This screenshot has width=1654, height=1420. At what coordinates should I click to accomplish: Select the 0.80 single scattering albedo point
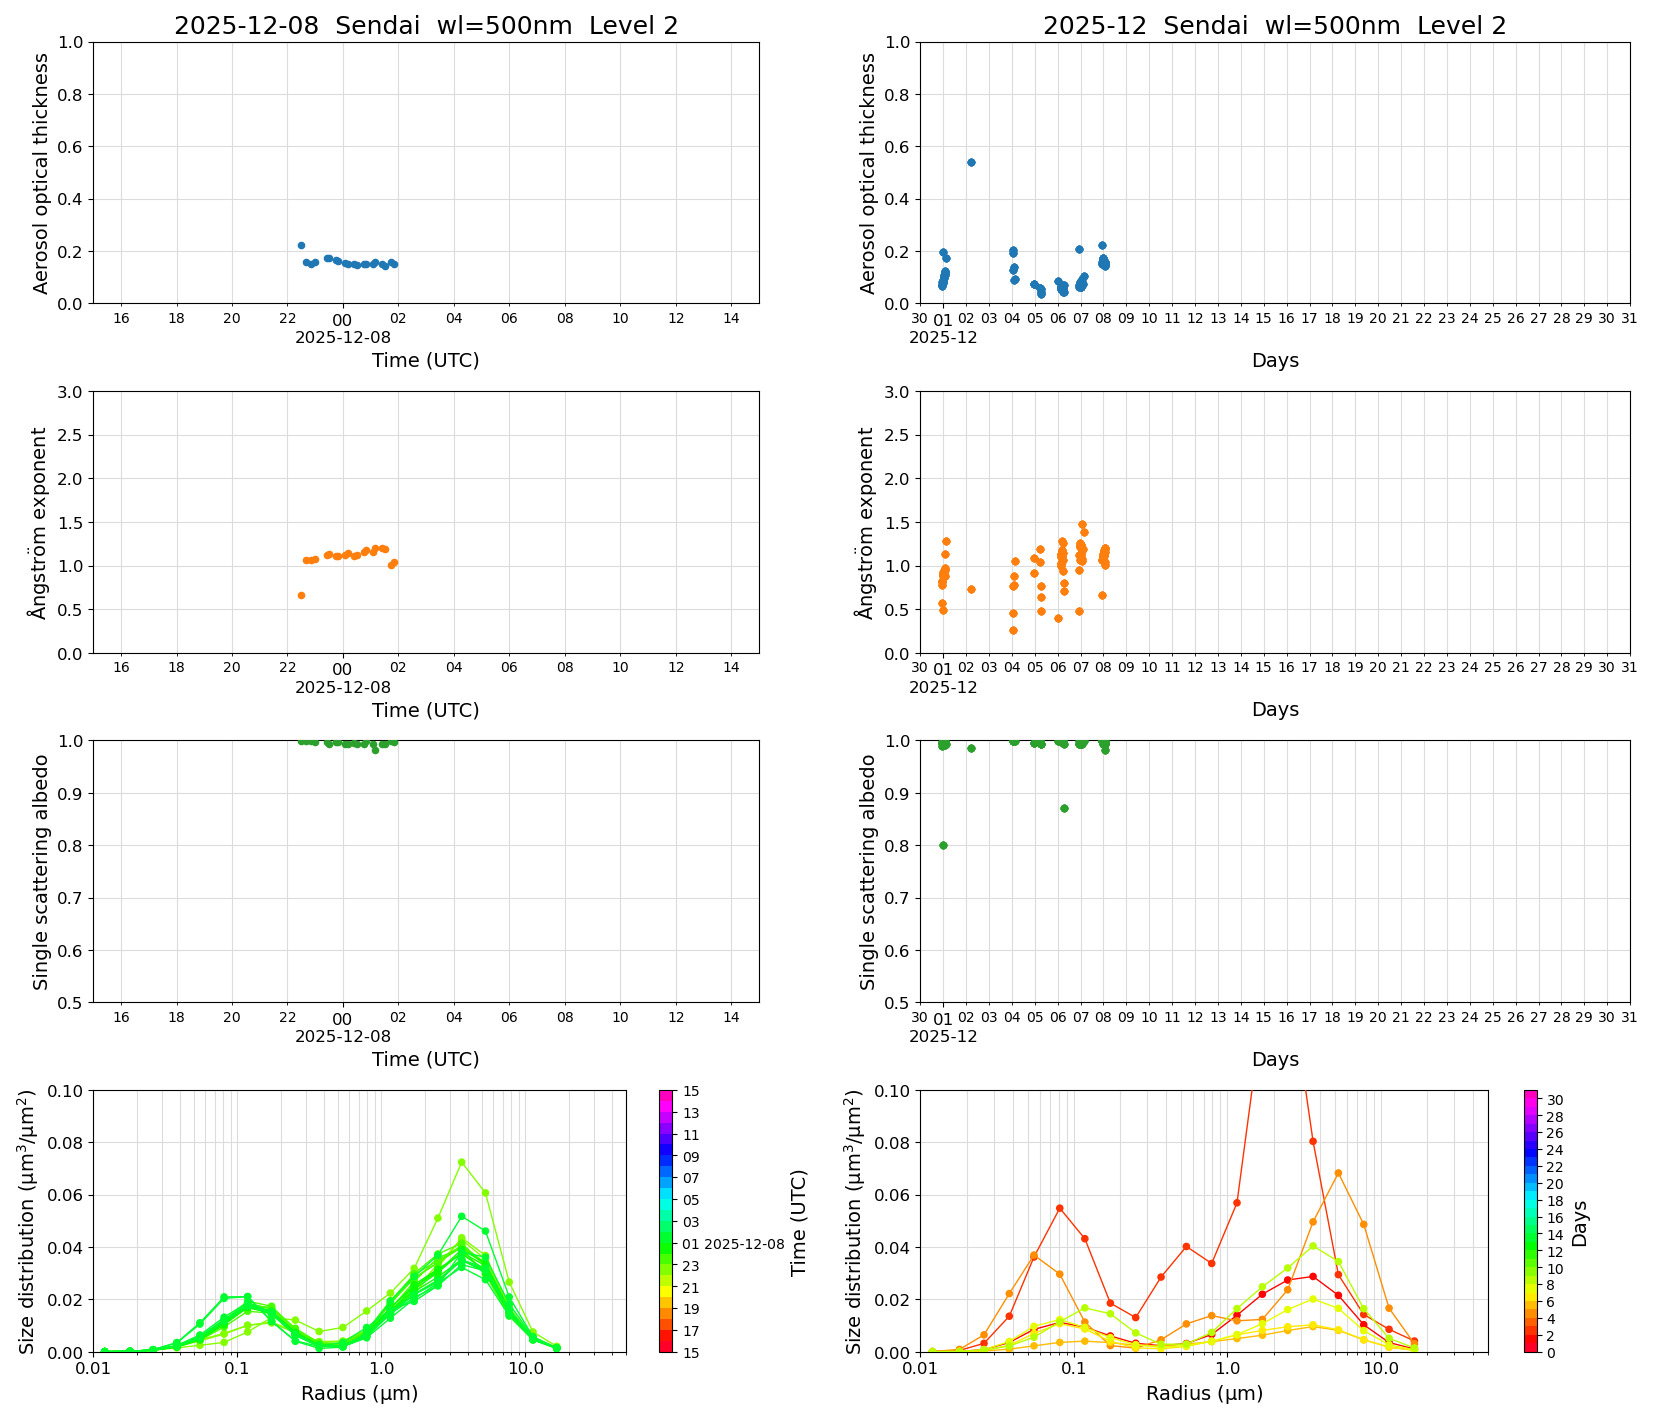[943, 845]
